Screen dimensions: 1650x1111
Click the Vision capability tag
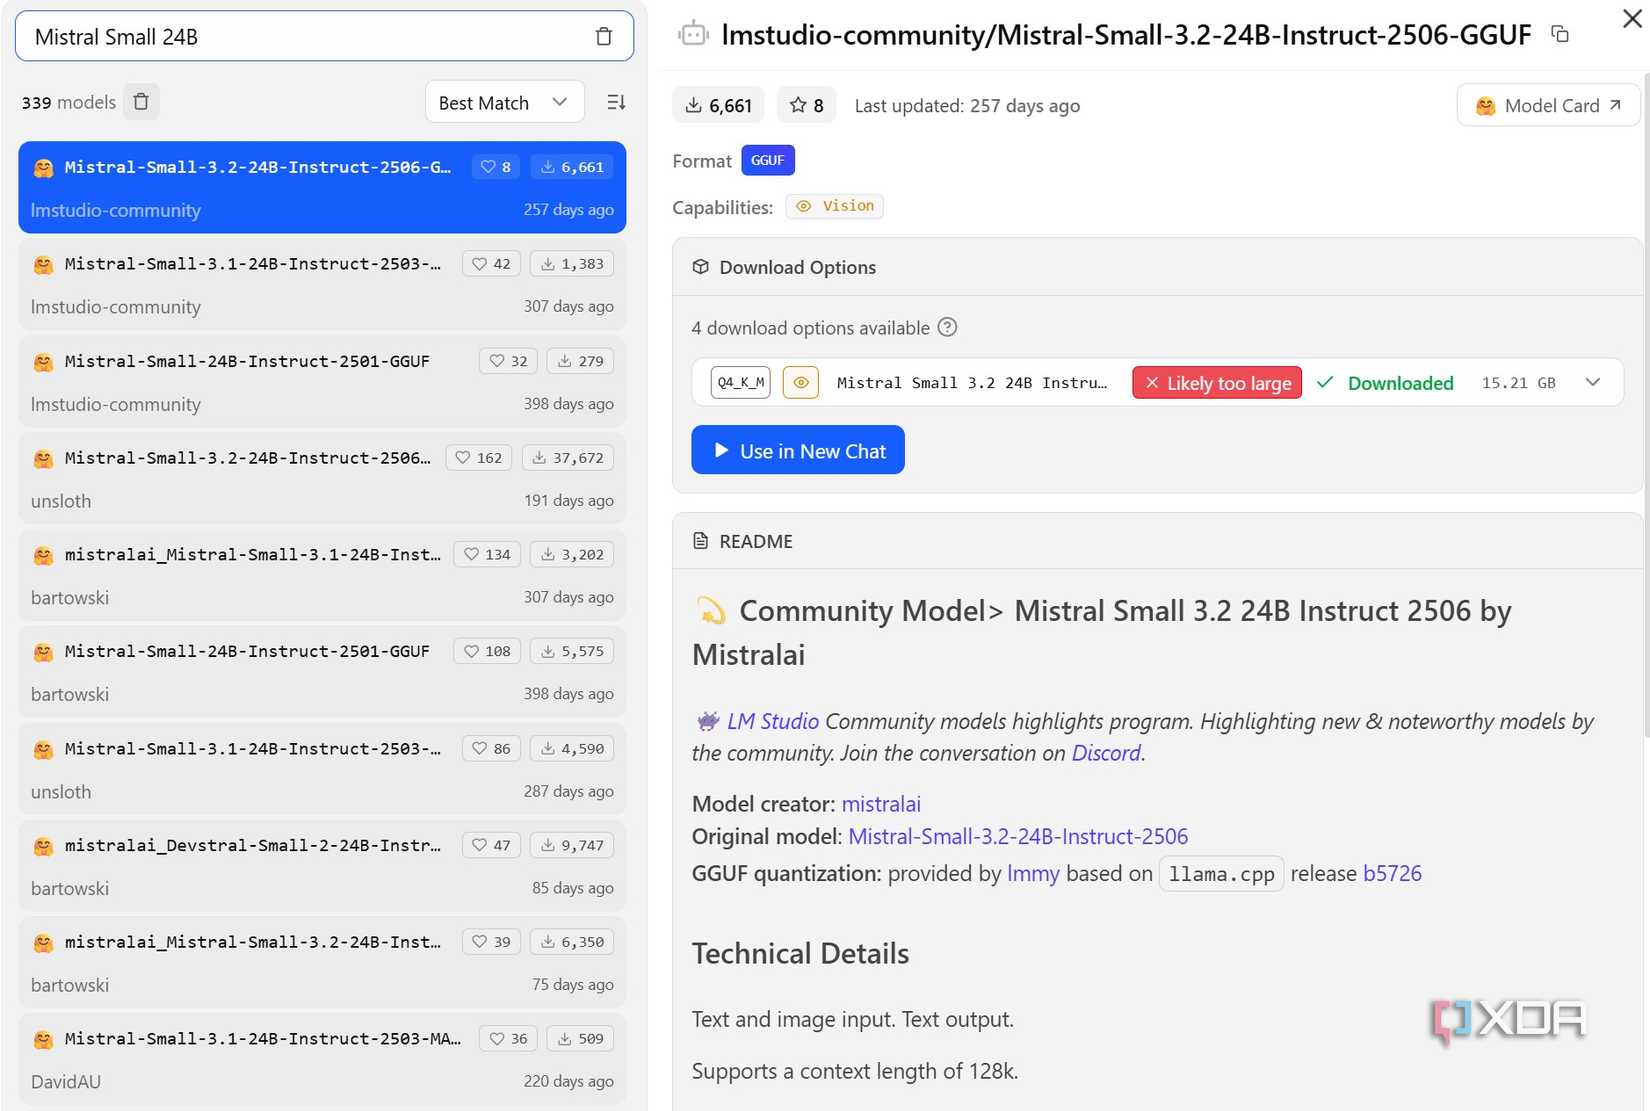pos(835,206)
